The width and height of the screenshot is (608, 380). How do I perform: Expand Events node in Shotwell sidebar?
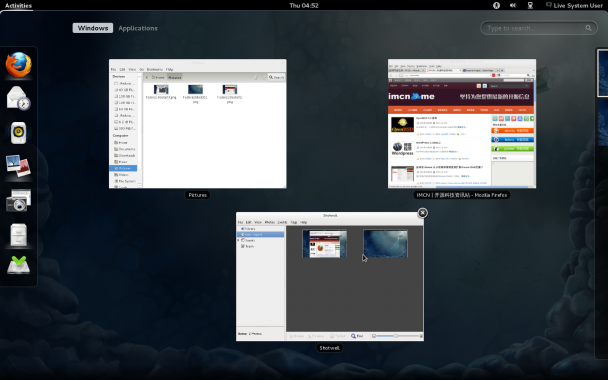click(x=238, y=240)
